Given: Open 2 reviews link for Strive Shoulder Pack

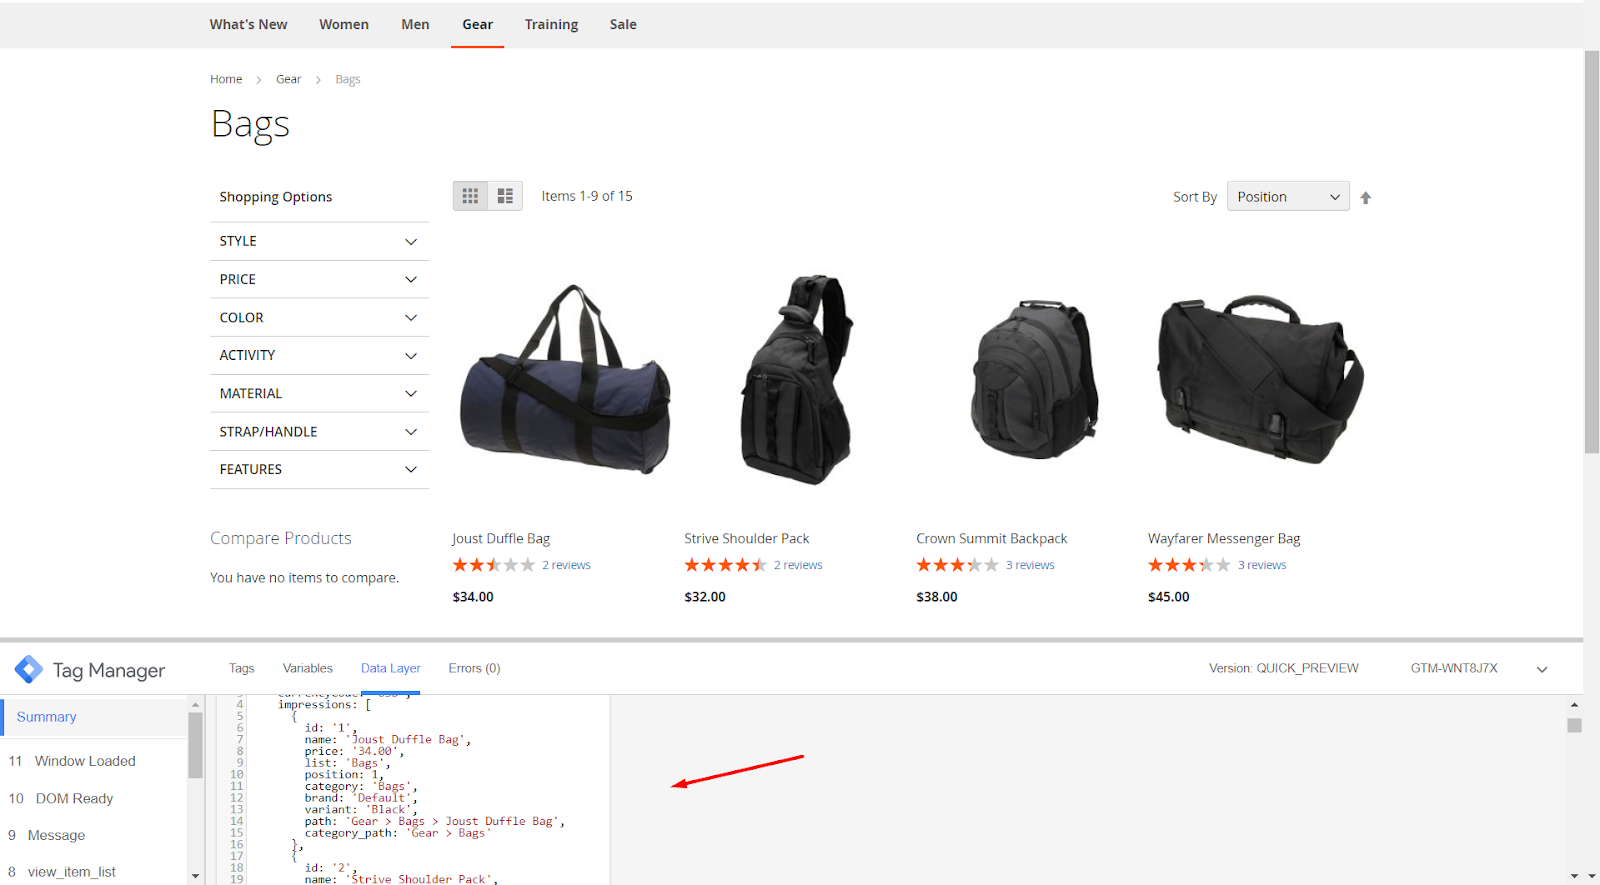Looking at the screenshot, I should [797, 565].
